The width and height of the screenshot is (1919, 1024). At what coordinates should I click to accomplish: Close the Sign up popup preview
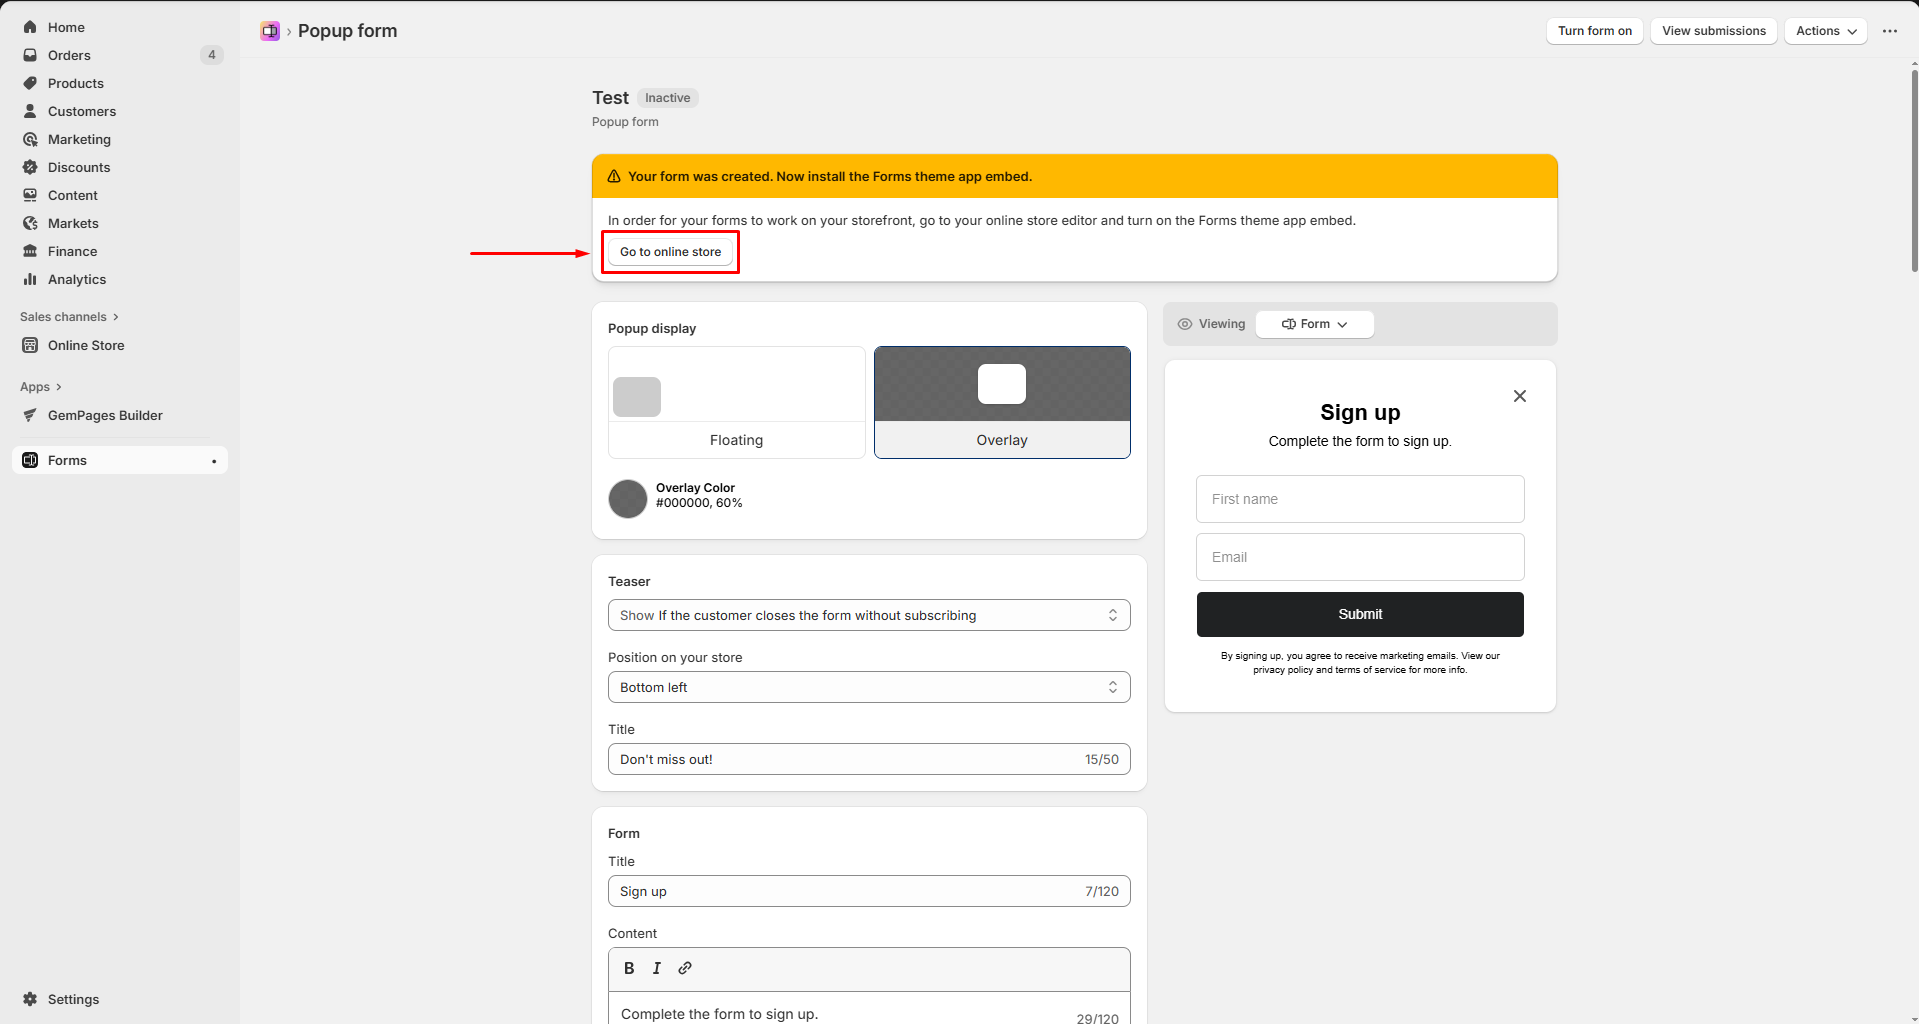[1519, 396]
